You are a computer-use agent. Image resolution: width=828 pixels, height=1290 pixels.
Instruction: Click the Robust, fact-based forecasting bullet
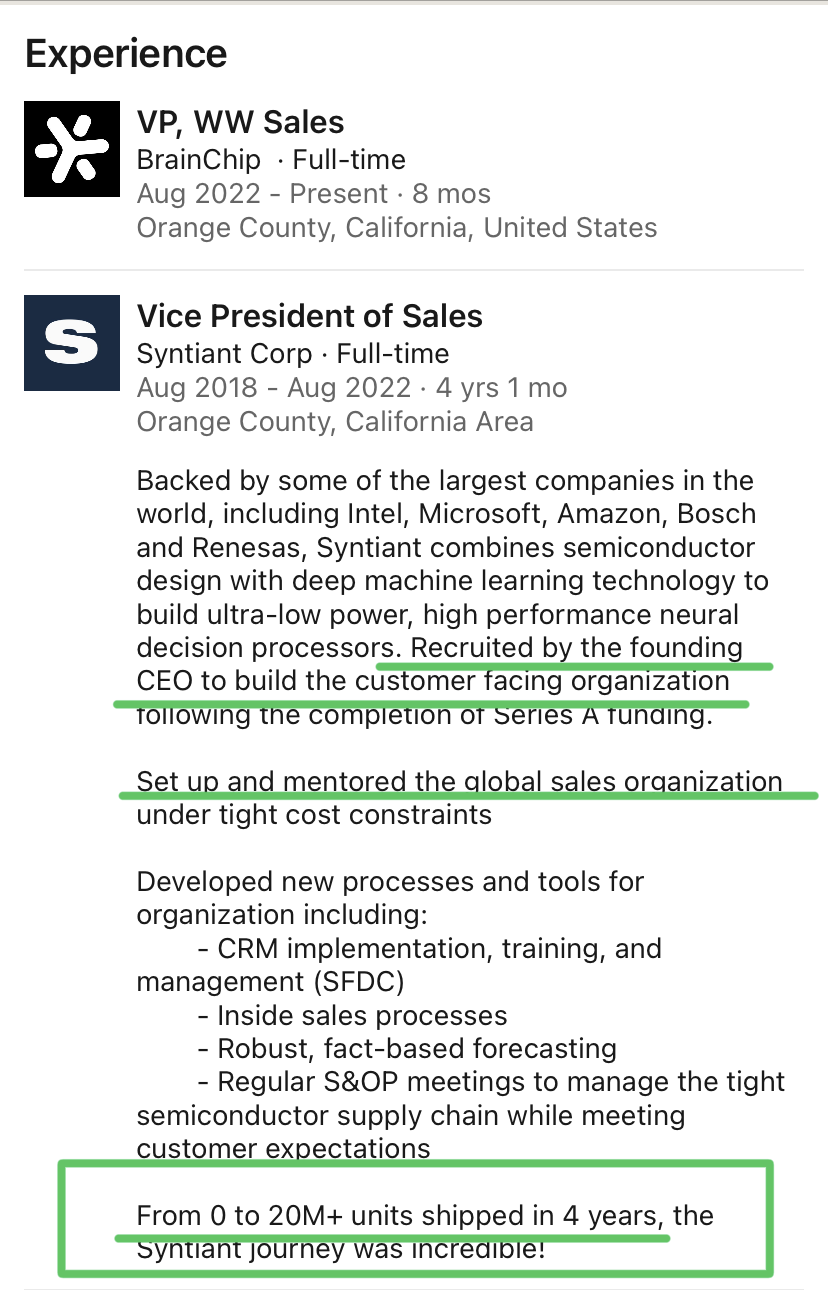[x=416, y=1049]
